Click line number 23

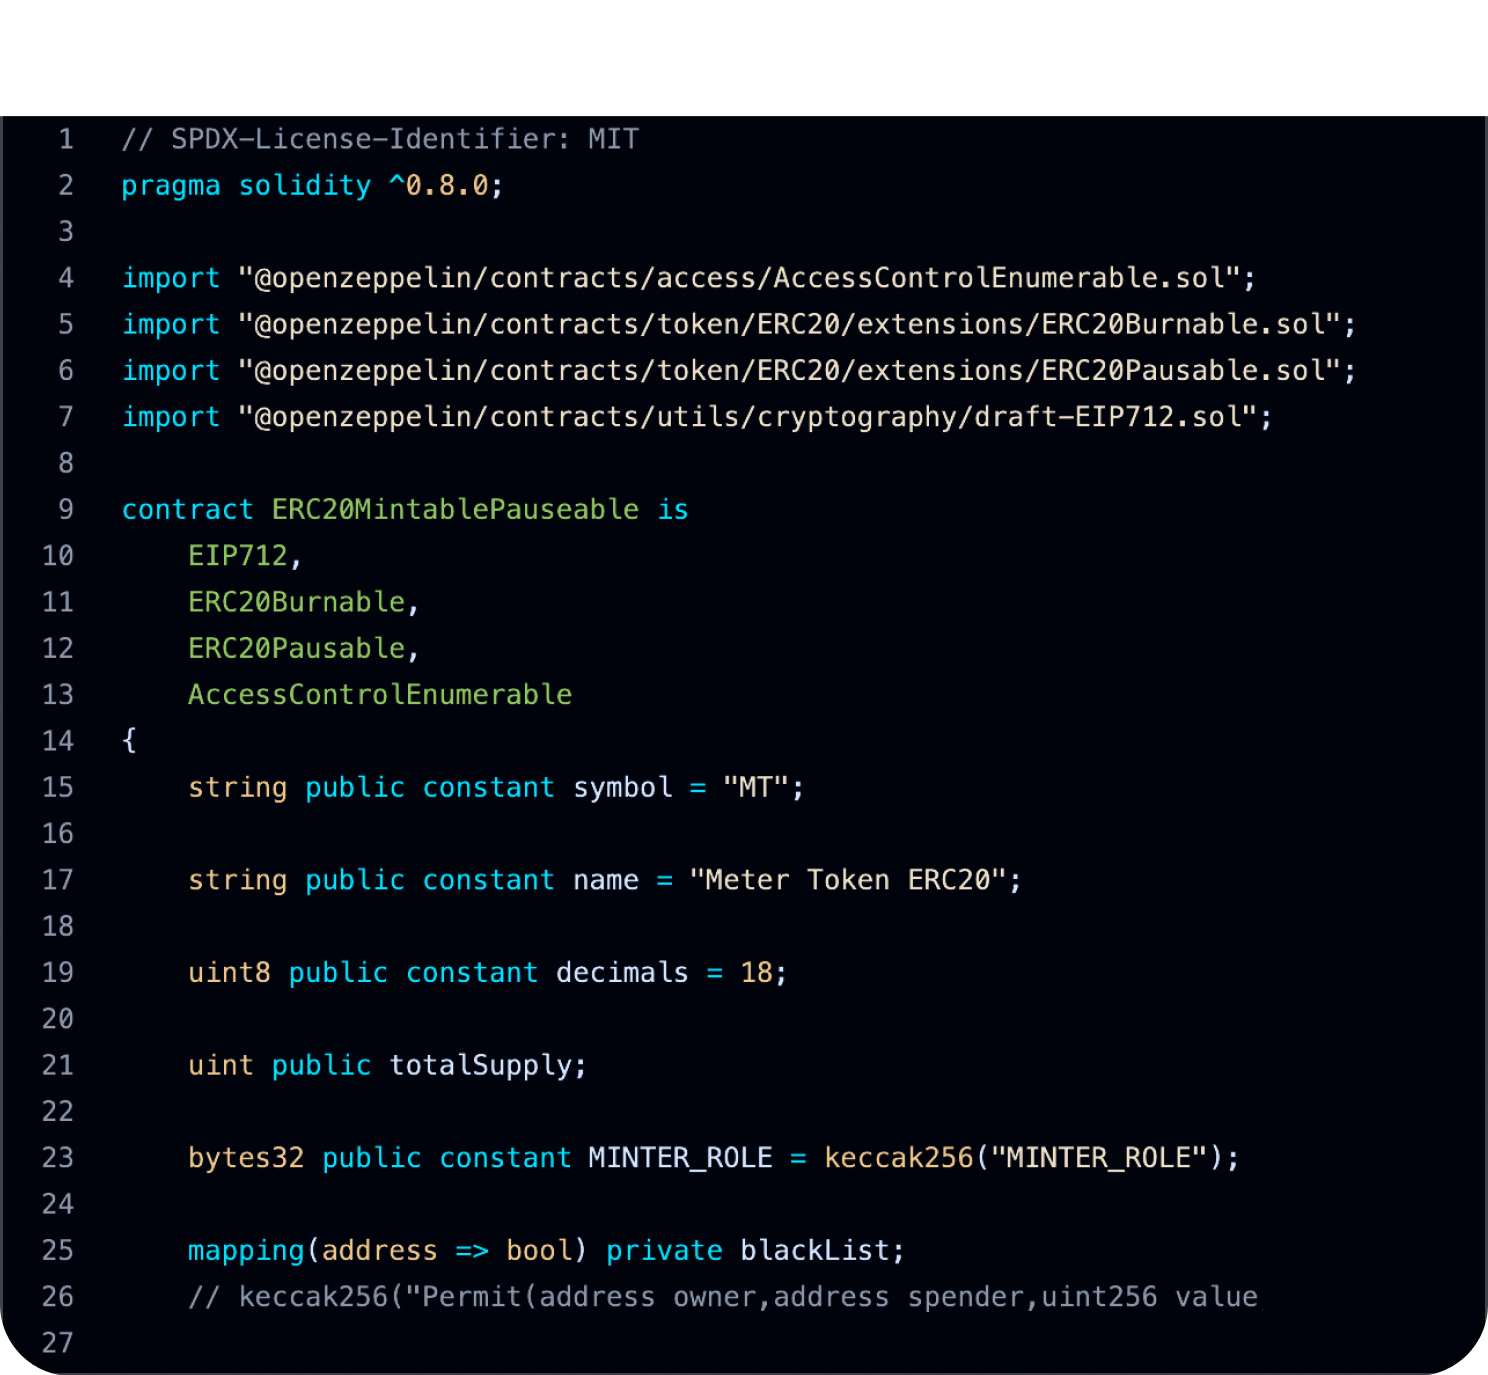tap(57, 1157)
